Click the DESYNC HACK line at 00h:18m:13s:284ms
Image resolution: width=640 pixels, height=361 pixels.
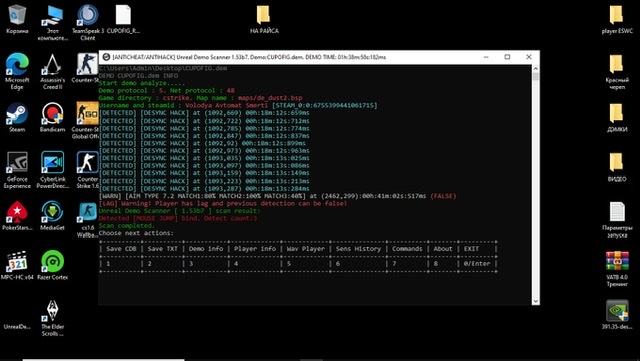(204, 189)
